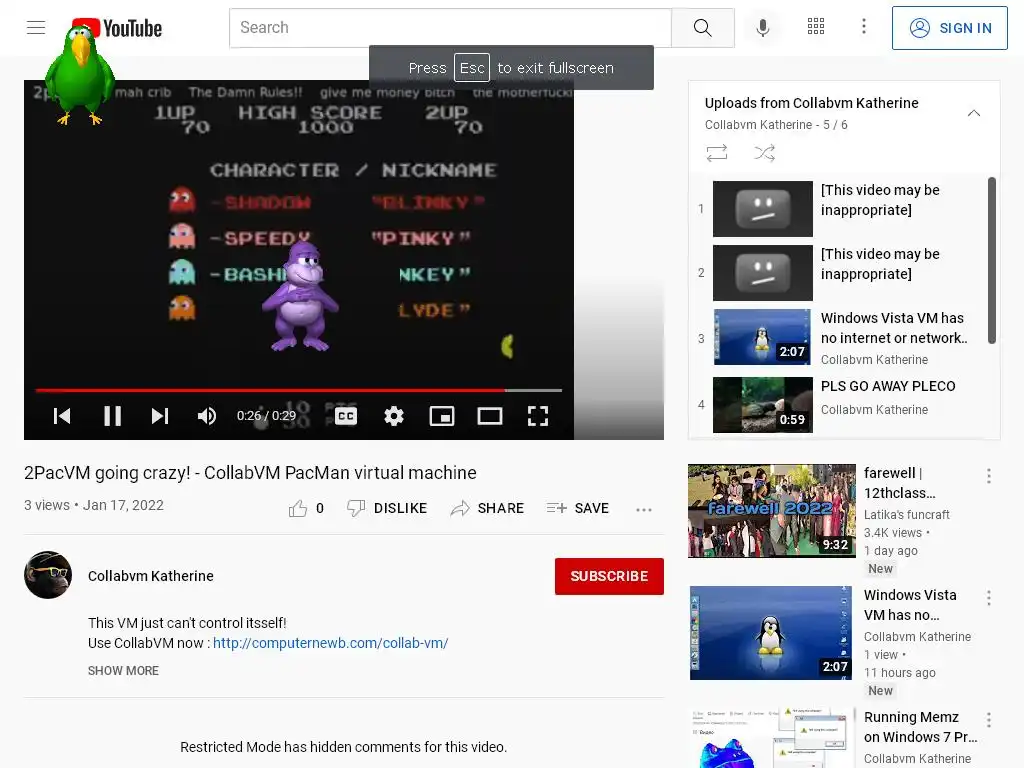Click the Running Memz video thumbnail
The height and width of the screenshot is (768, 1024).
tap(771, 738)
